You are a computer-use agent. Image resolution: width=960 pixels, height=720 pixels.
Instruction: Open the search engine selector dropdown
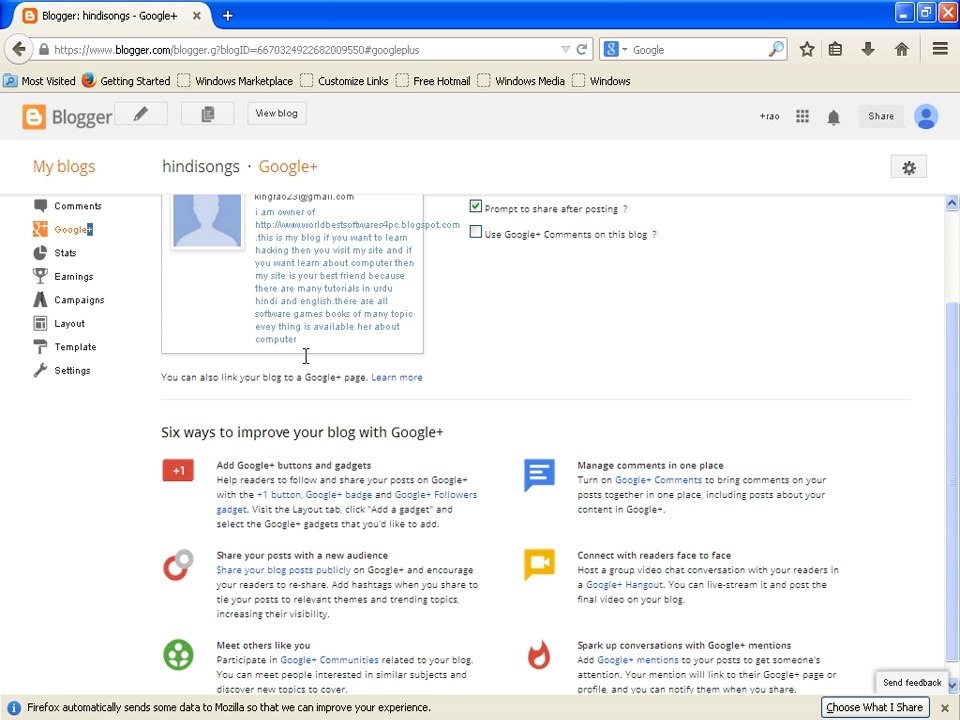click(614, 49)
